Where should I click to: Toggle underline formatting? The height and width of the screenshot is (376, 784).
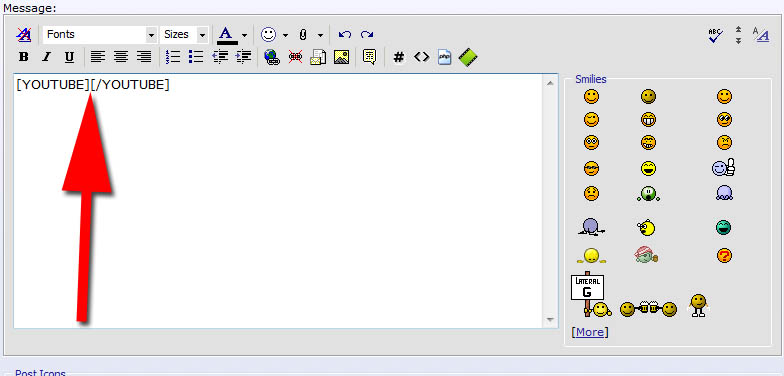pos(70,57)
